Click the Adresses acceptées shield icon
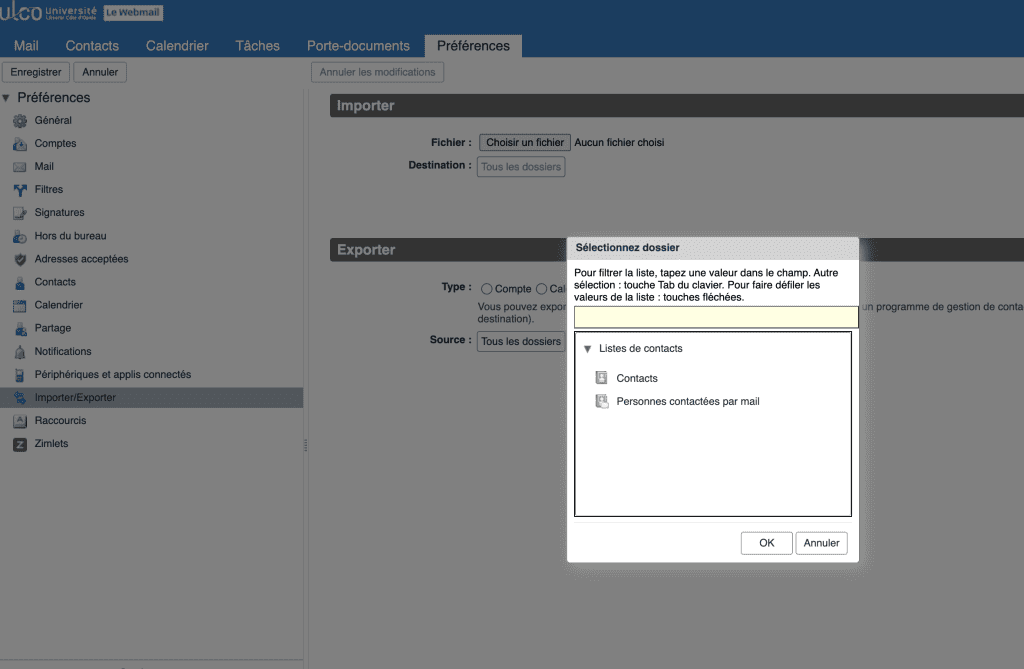Screen dimensions: 1024x669 [x=19, y=260]
